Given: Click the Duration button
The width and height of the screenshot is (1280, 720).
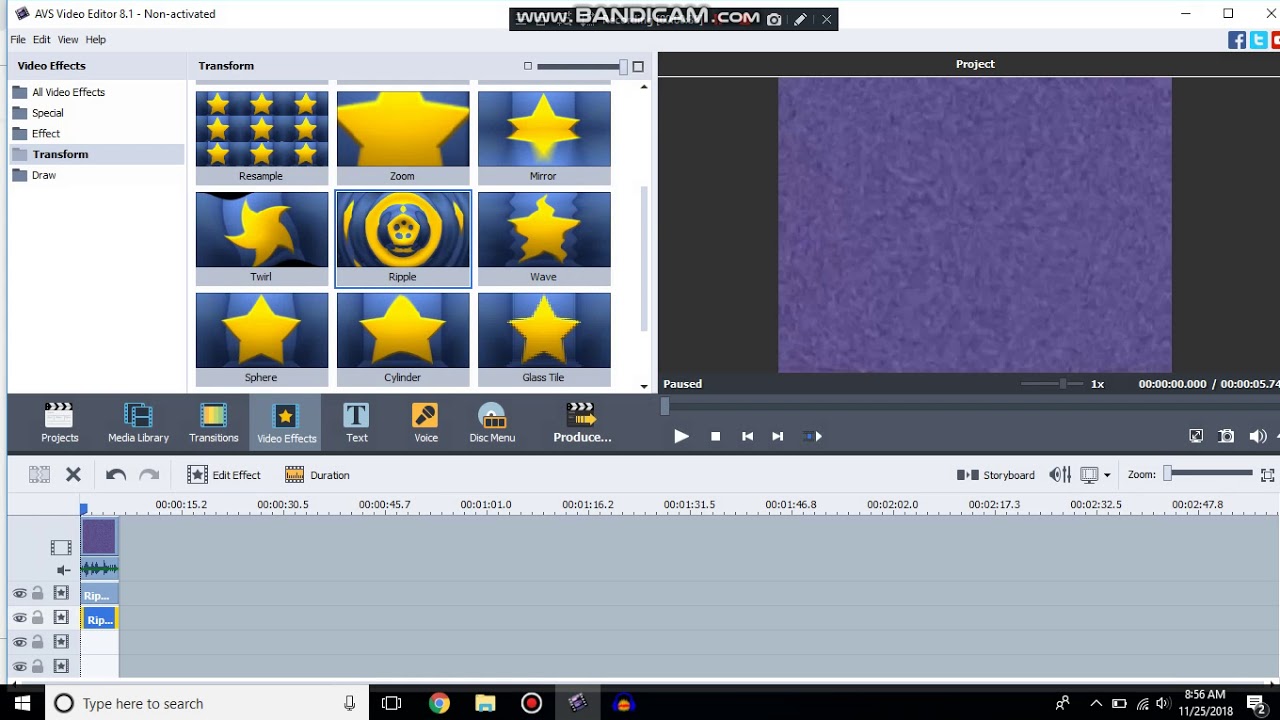Looking at the screenshot, I should tap(317, 475).
